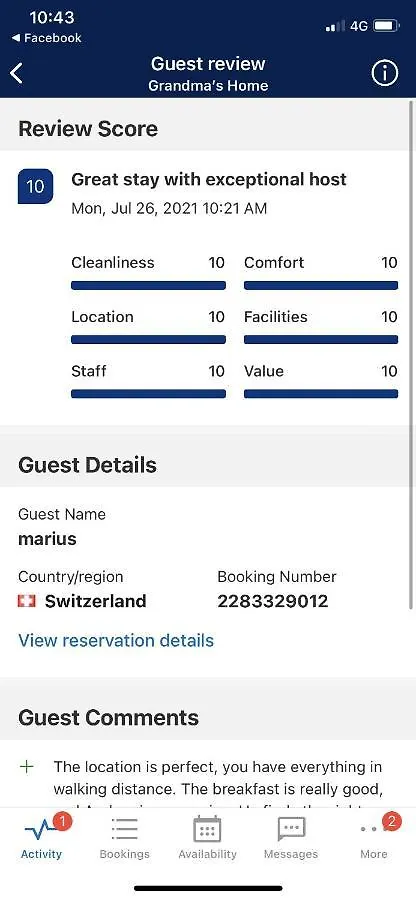416x900 pixels.
Task: Open the Activity tab icon
Action: (x=42, y=830)
